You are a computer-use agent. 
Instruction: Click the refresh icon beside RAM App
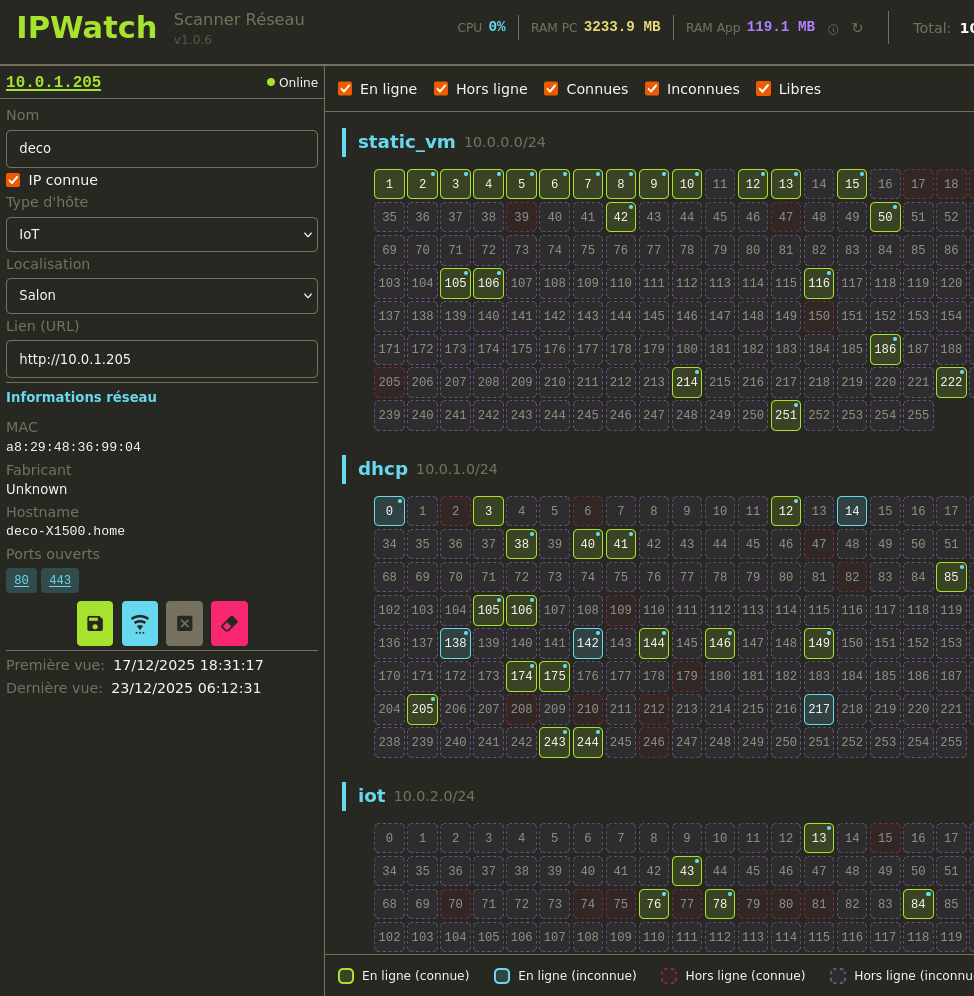point(857,28)
